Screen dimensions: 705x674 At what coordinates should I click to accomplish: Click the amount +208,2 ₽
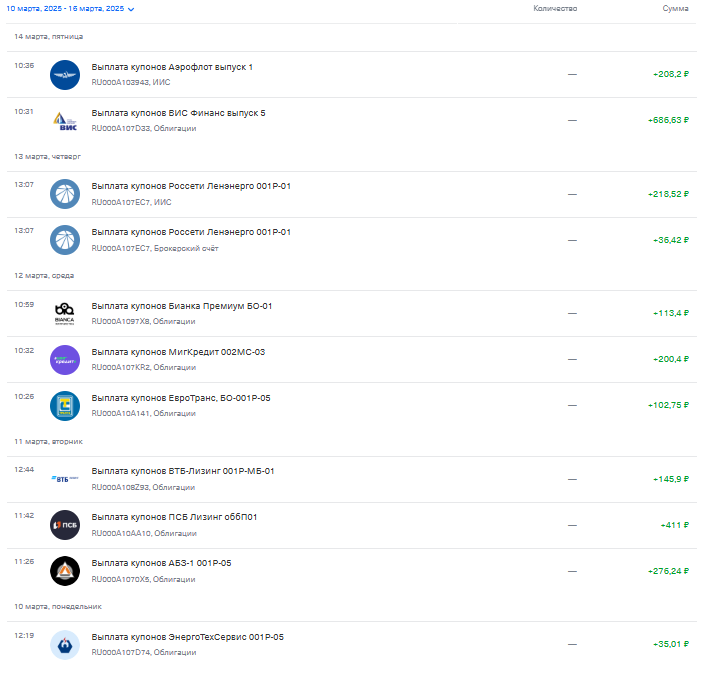pyautogui.click(x=671, y=74)
